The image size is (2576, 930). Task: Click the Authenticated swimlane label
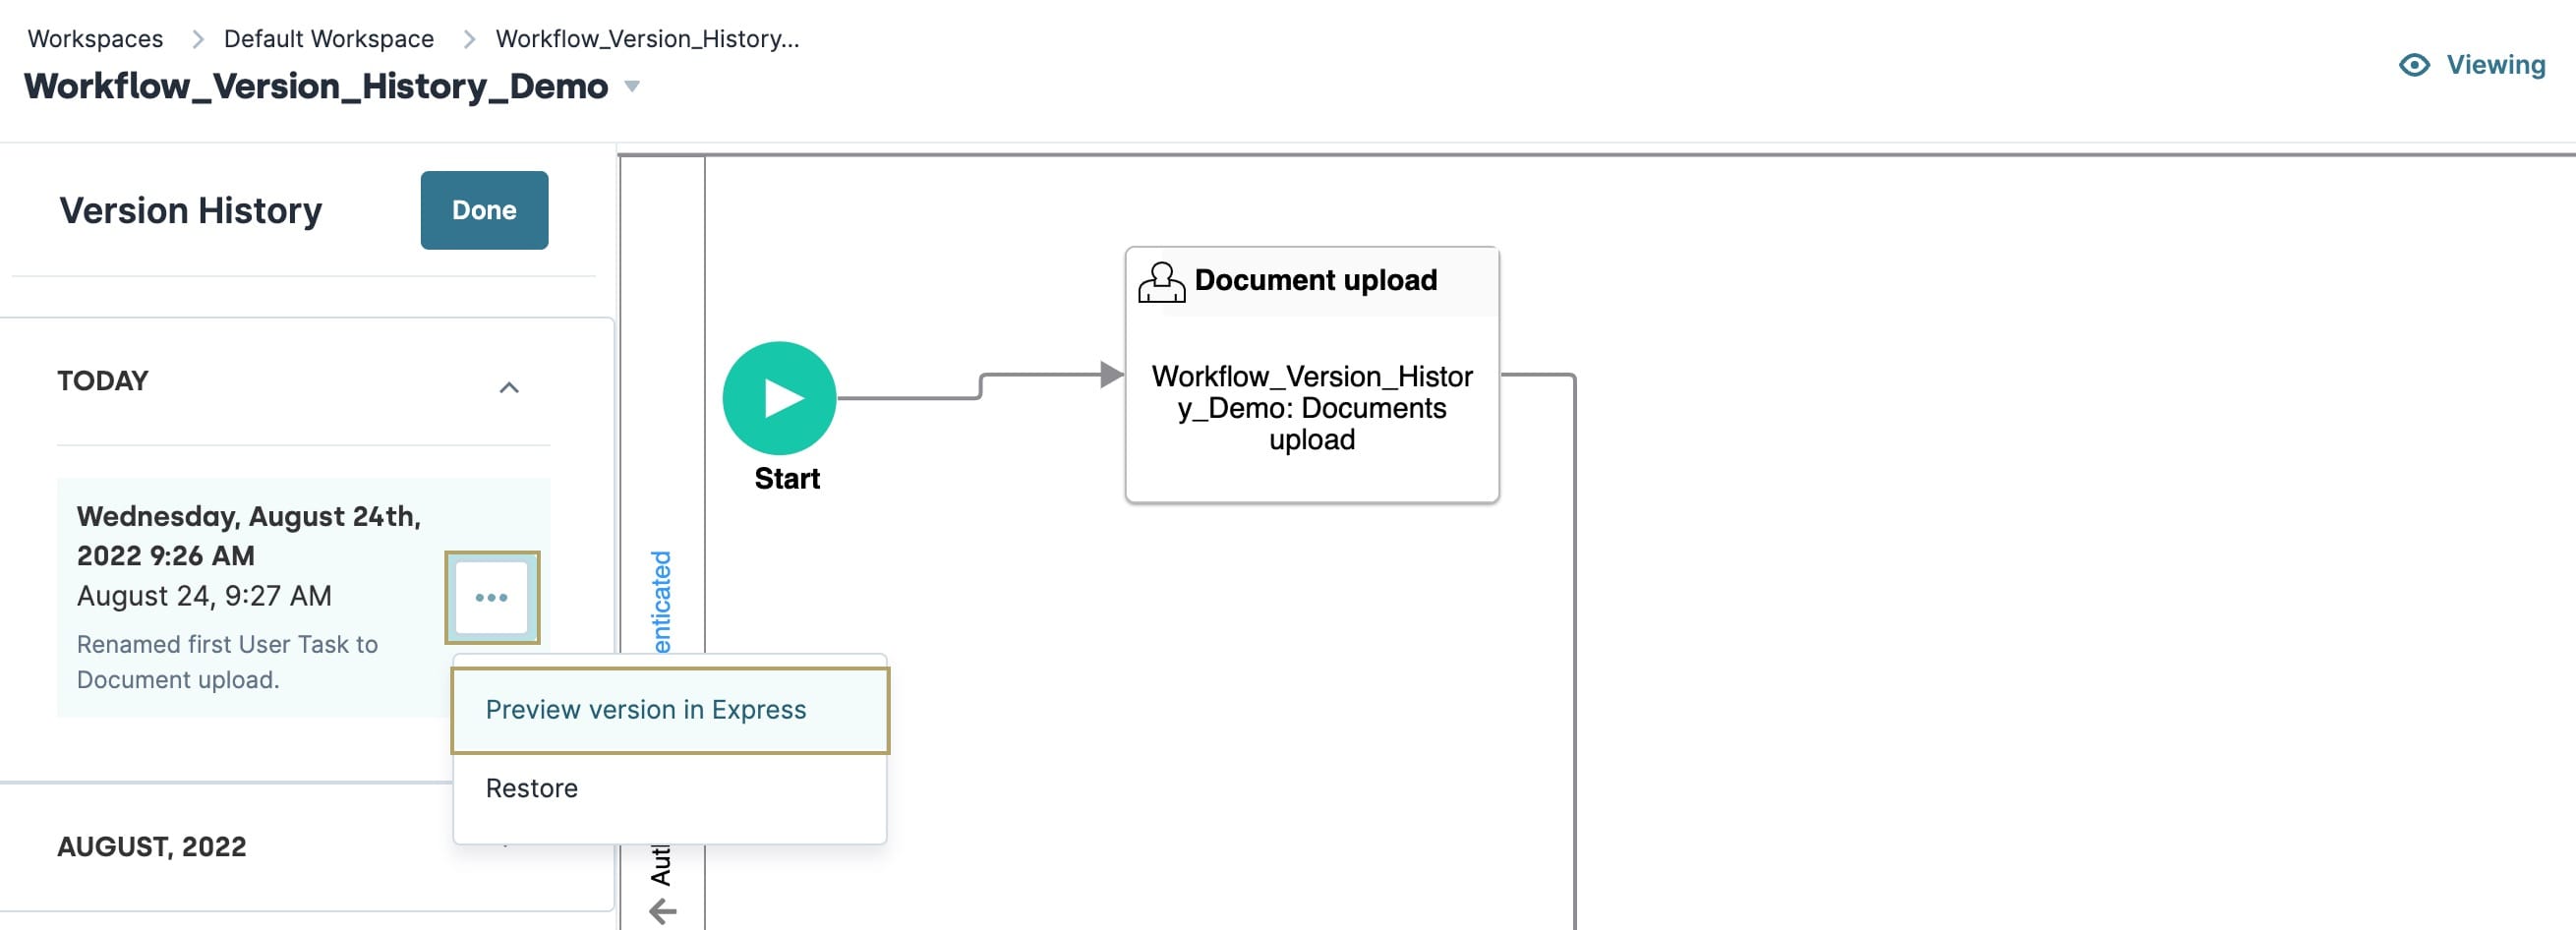click(x=661, y=600)
